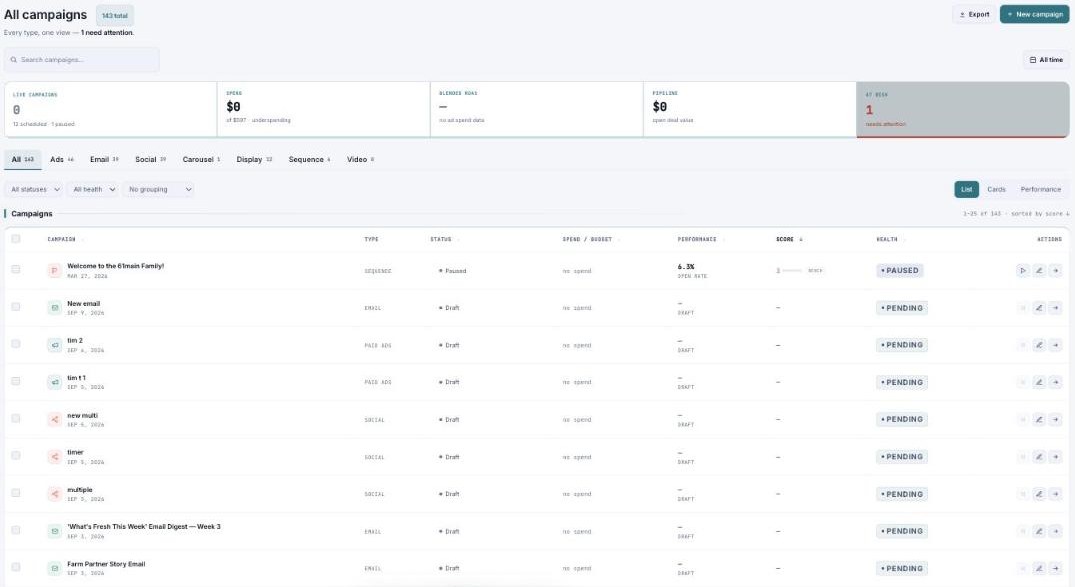The image size is (1075, 587).
Task: Click the megaphone icon beside tim 2
Action: [x=55, y=345]
